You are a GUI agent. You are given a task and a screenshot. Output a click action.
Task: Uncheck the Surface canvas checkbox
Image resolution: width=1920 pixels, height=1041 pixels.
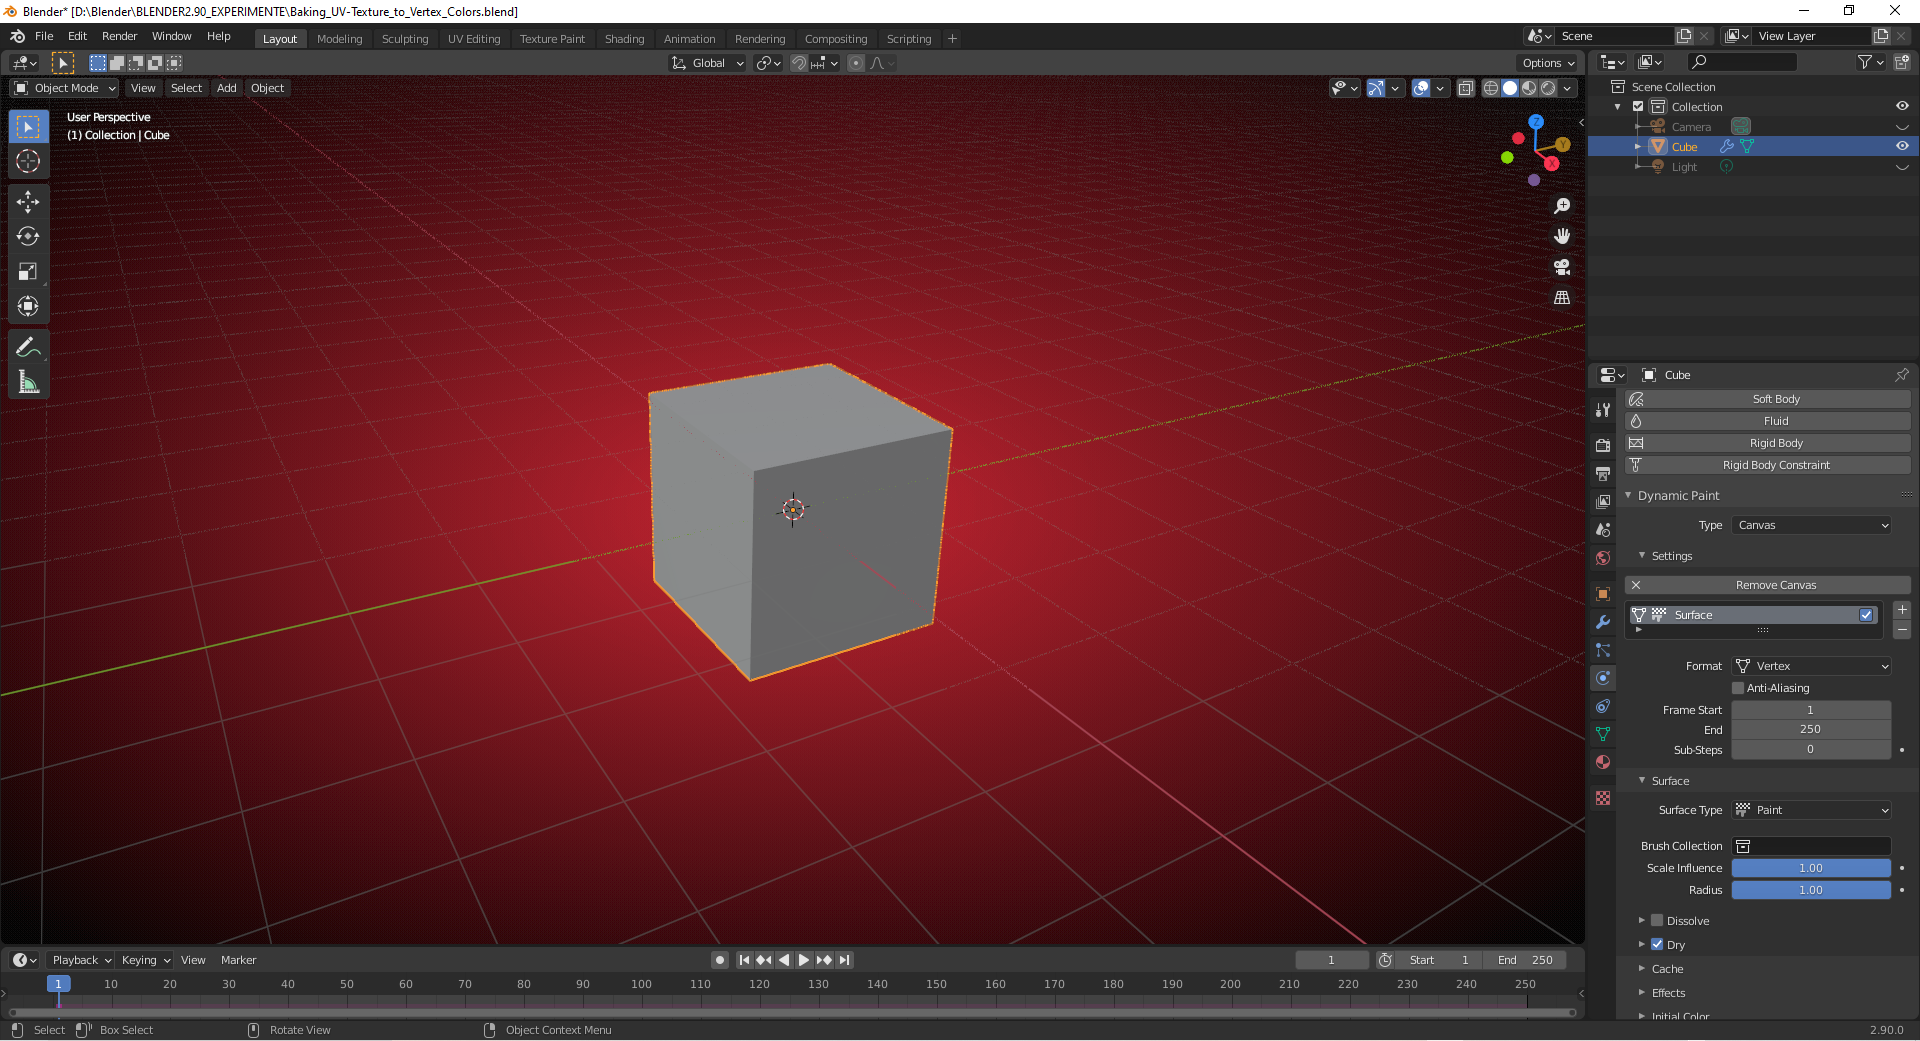pyautogui.click(x=1868, y=615)
